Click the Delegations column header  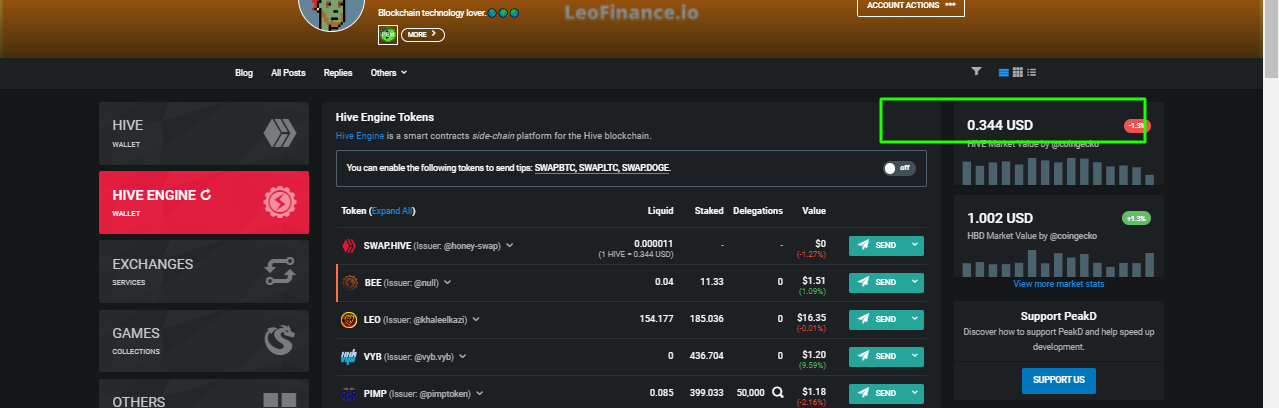(758, 211)
